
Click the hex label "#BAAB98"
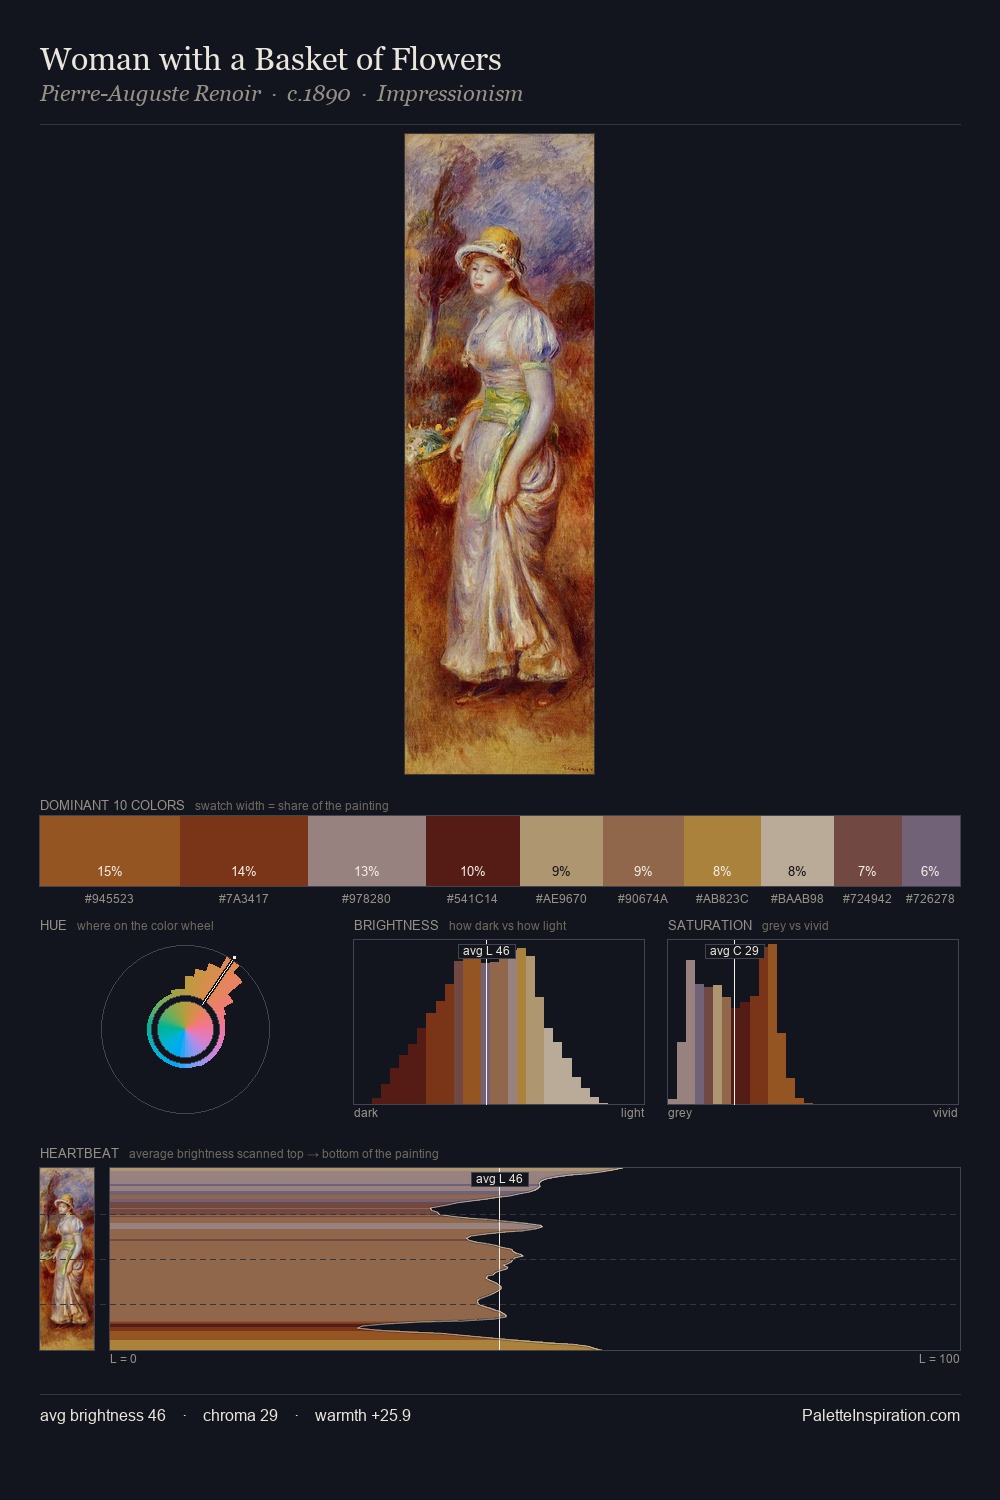pyautogui.click(x=797, y=899)
